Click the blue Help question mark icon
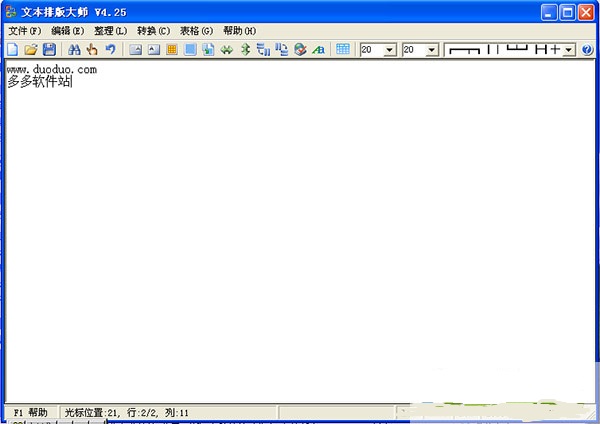This screenshot has width=600, height=424. pos(587,49)
